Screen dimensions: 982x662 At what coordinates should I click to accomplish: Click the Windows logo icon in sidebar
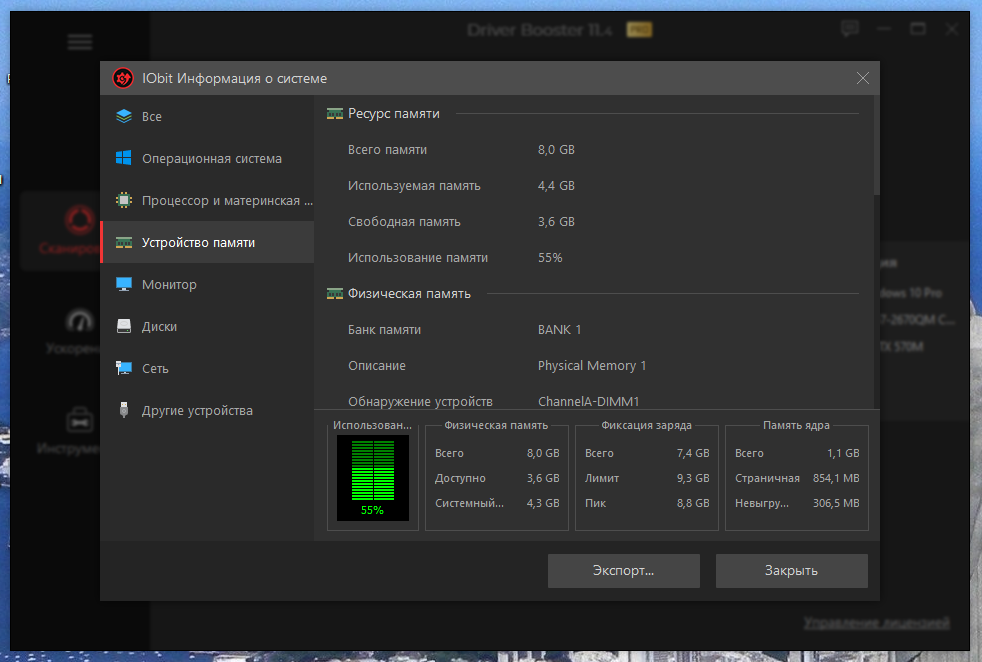tap(124, 158)
